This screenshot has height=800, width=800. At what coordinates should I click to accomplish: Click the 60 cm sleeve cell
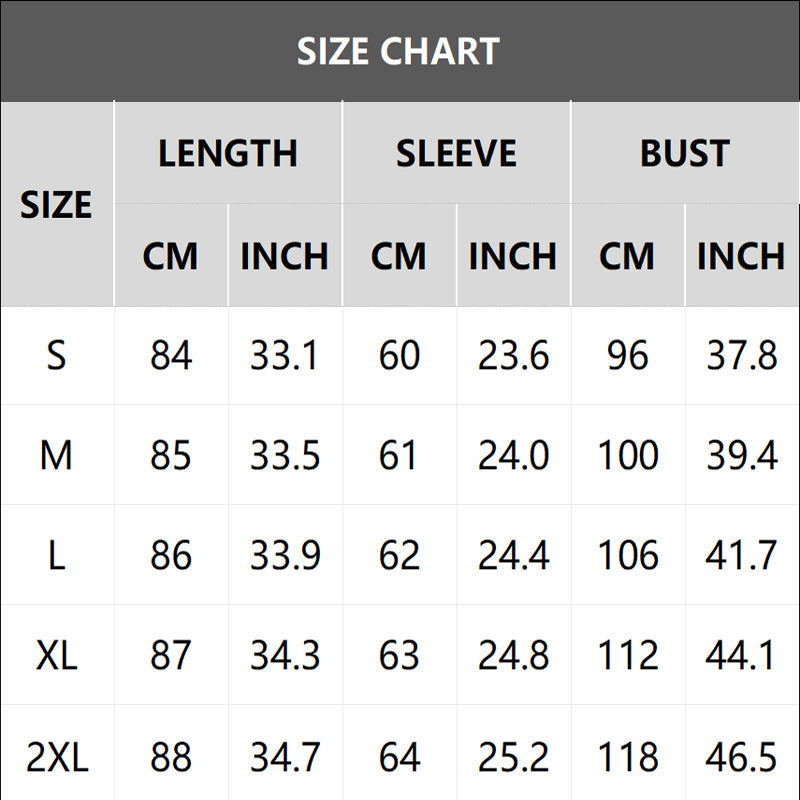399,356
